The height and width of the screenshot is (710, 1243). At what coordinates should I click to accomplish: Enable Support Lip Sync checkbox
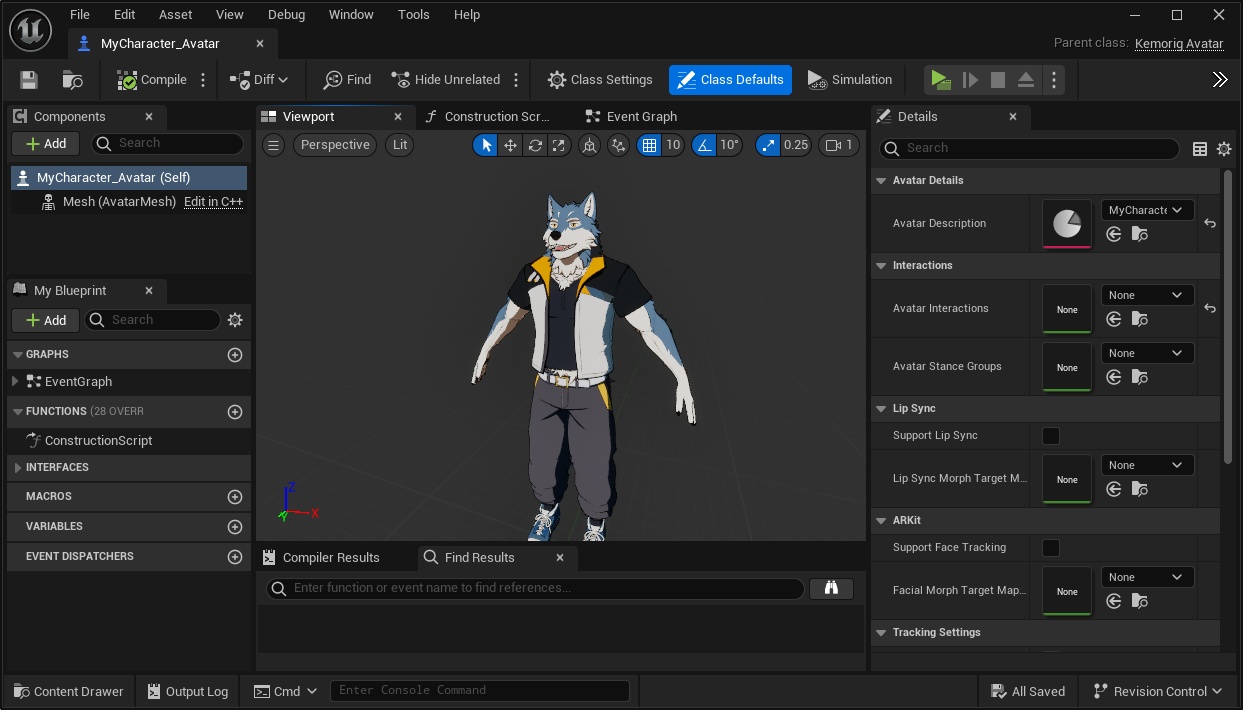tap(1051, 436)
